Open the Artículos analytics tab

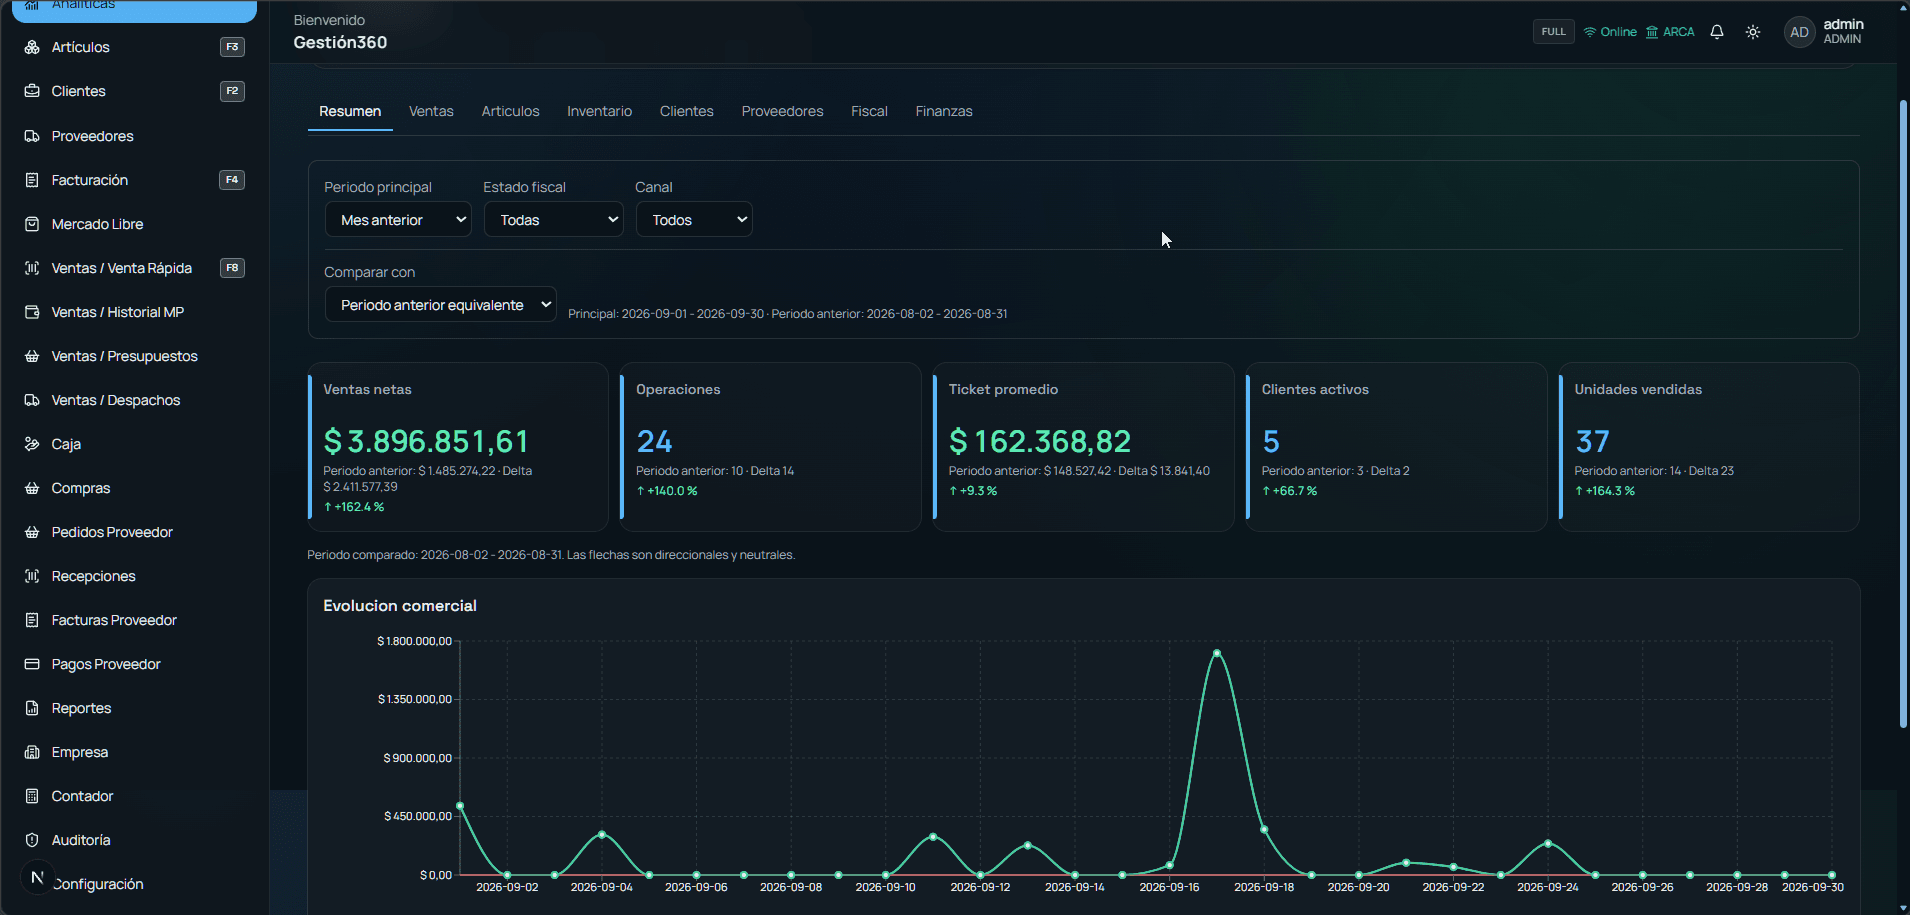click(510, 111)
